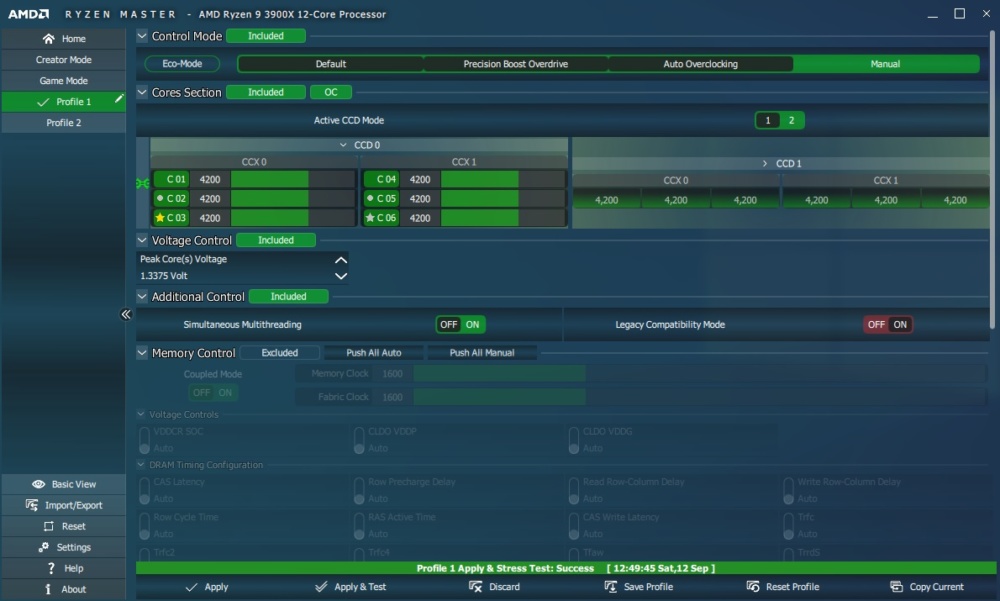Click the AMD logo in title bar
1000x601 pixels.
pos(28,13)
